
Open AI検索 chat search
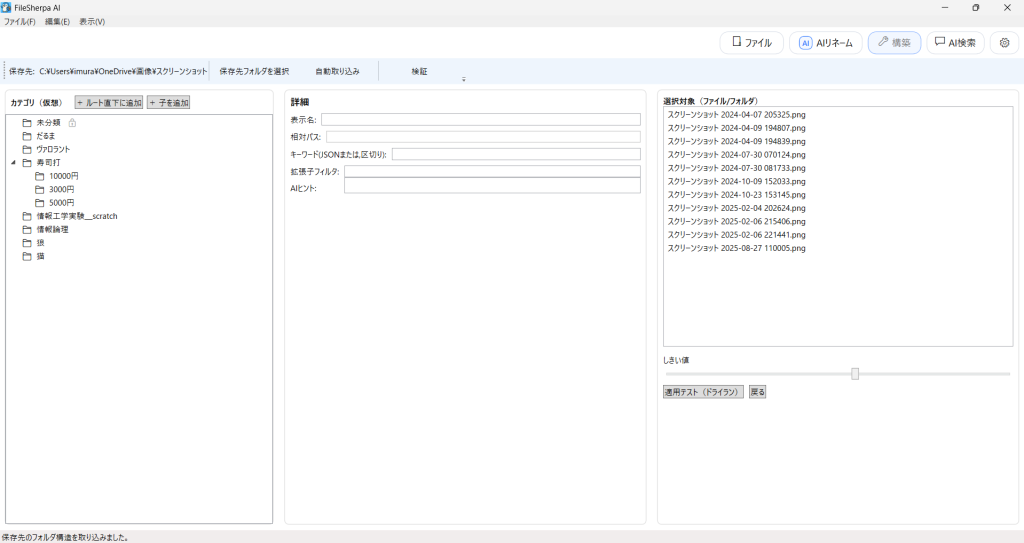tap(955, 43)
